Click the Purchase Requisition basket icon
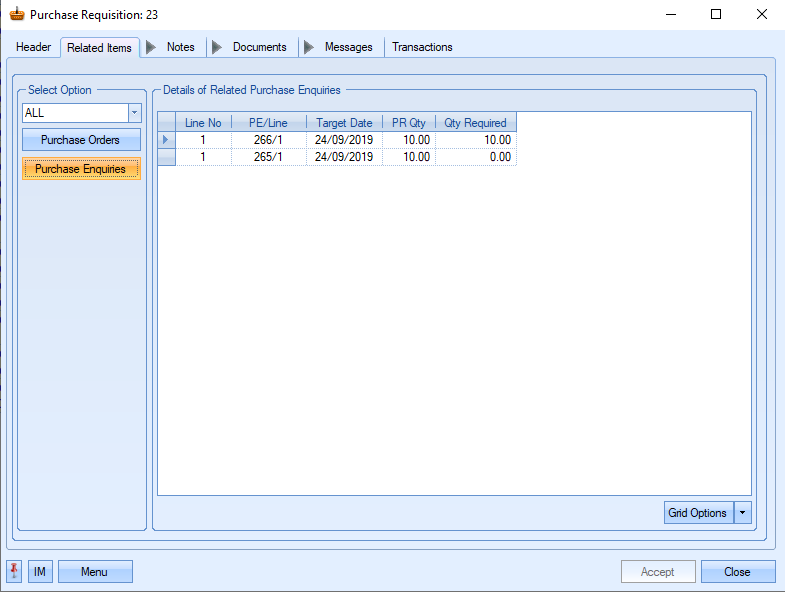 click(16, 15)
